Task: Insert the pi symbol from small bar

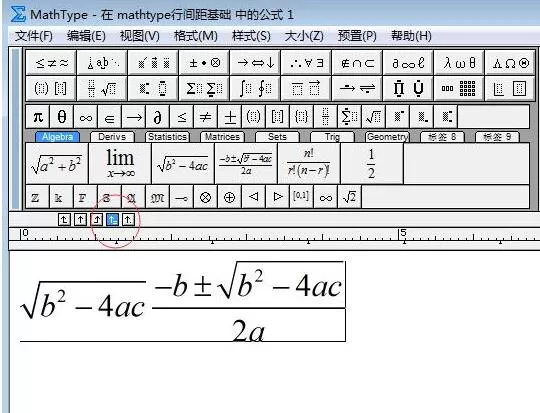Action: (38, 117)
